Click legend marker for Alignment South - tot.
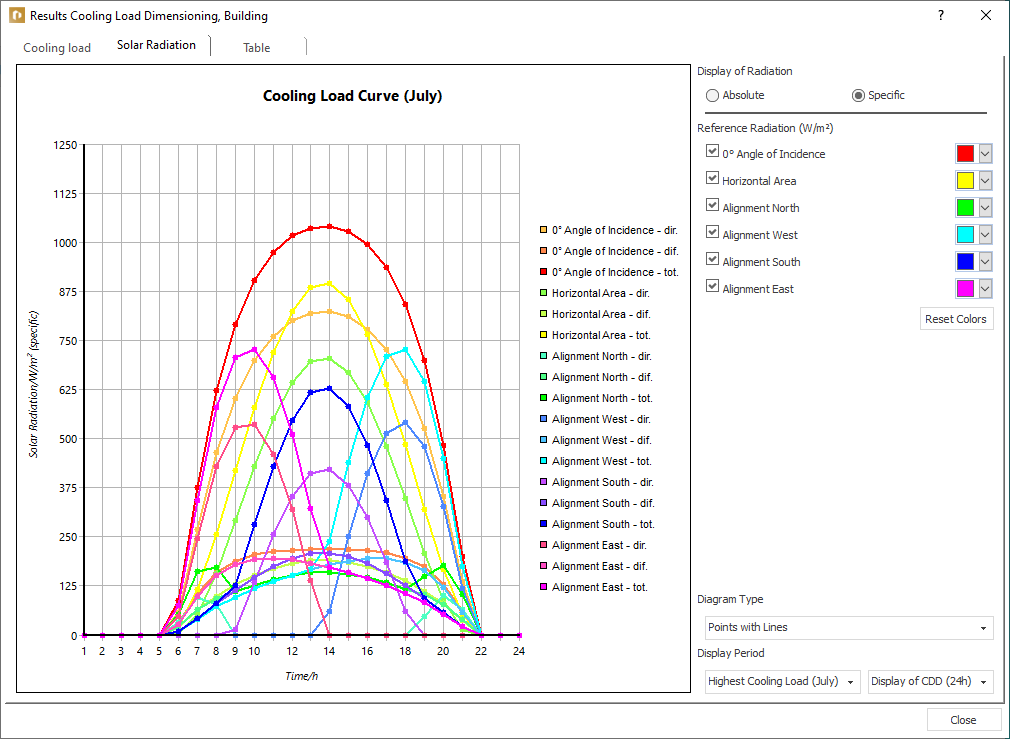Viewport: 1010px width, 739px height. pyautogui.click(x=543, y=524)
